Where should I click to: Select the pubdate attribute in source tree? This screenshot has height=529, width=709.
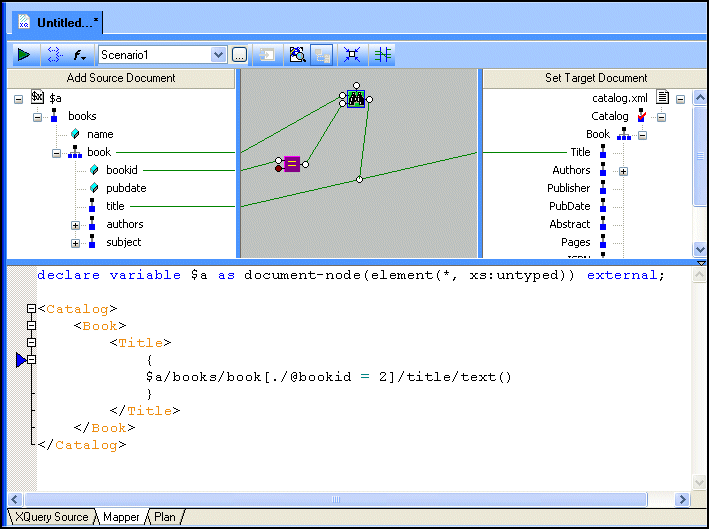pyautogui.click(x=126, y=188)
